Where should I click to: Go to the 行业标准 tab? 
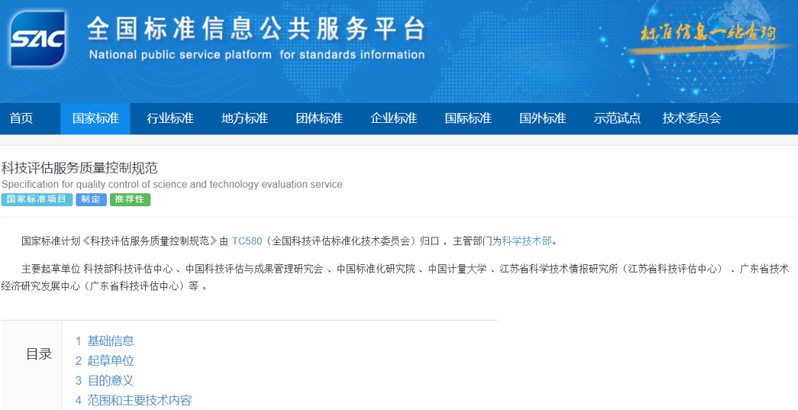tap(170, 118)
